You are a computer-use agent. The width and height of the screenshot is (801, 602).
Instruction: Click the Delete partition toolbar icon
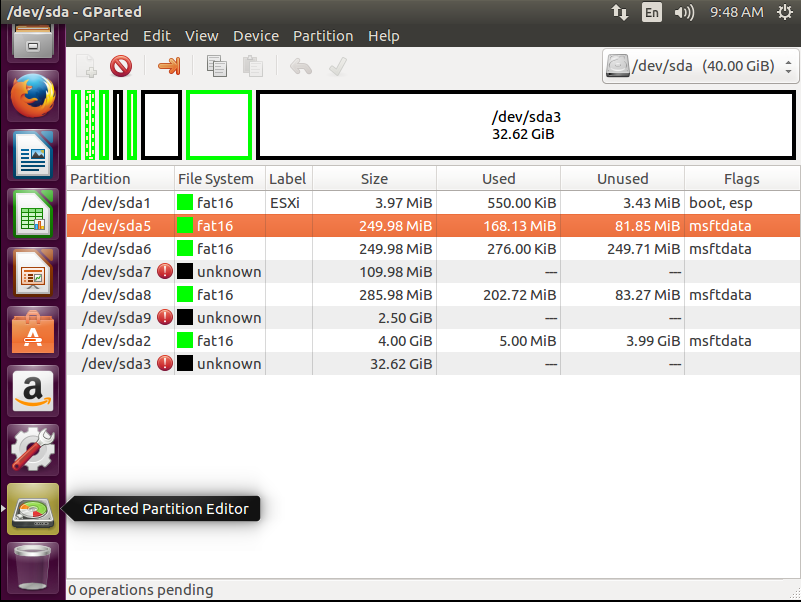pos(121,67)
